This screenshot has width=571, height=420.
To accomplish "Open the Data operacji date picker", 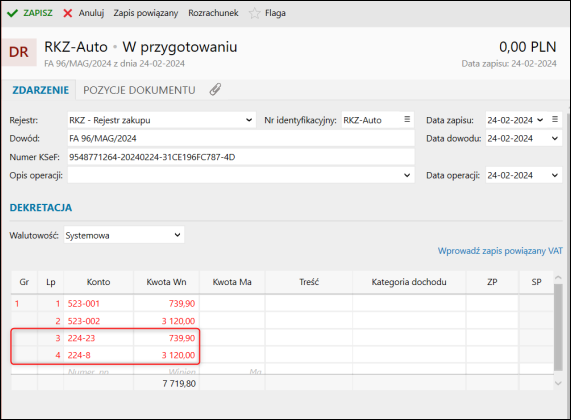I will tap(554, 175).
